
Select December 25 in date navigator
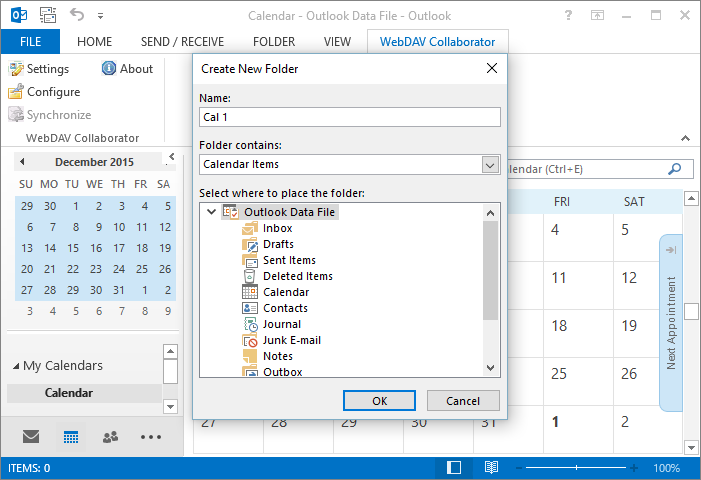[x=142, y=269]
